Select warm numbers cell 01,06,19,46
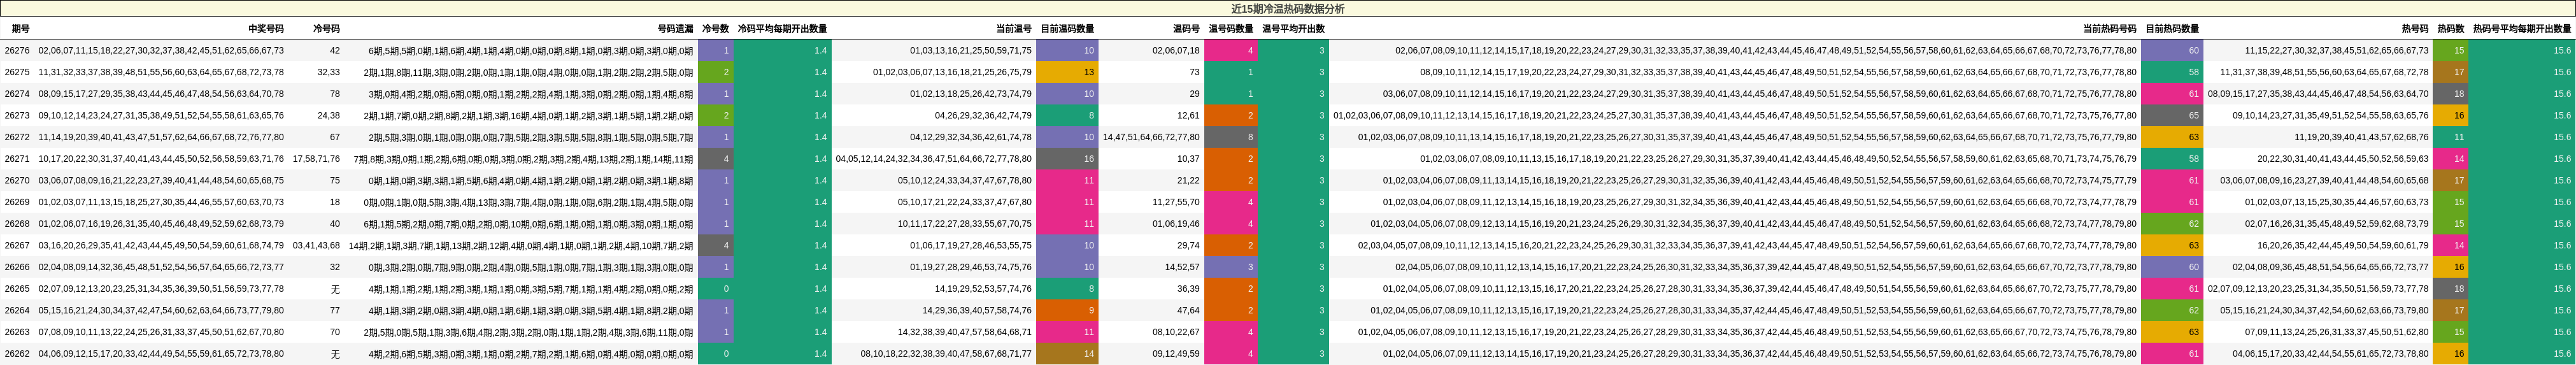 (1176, 224)
